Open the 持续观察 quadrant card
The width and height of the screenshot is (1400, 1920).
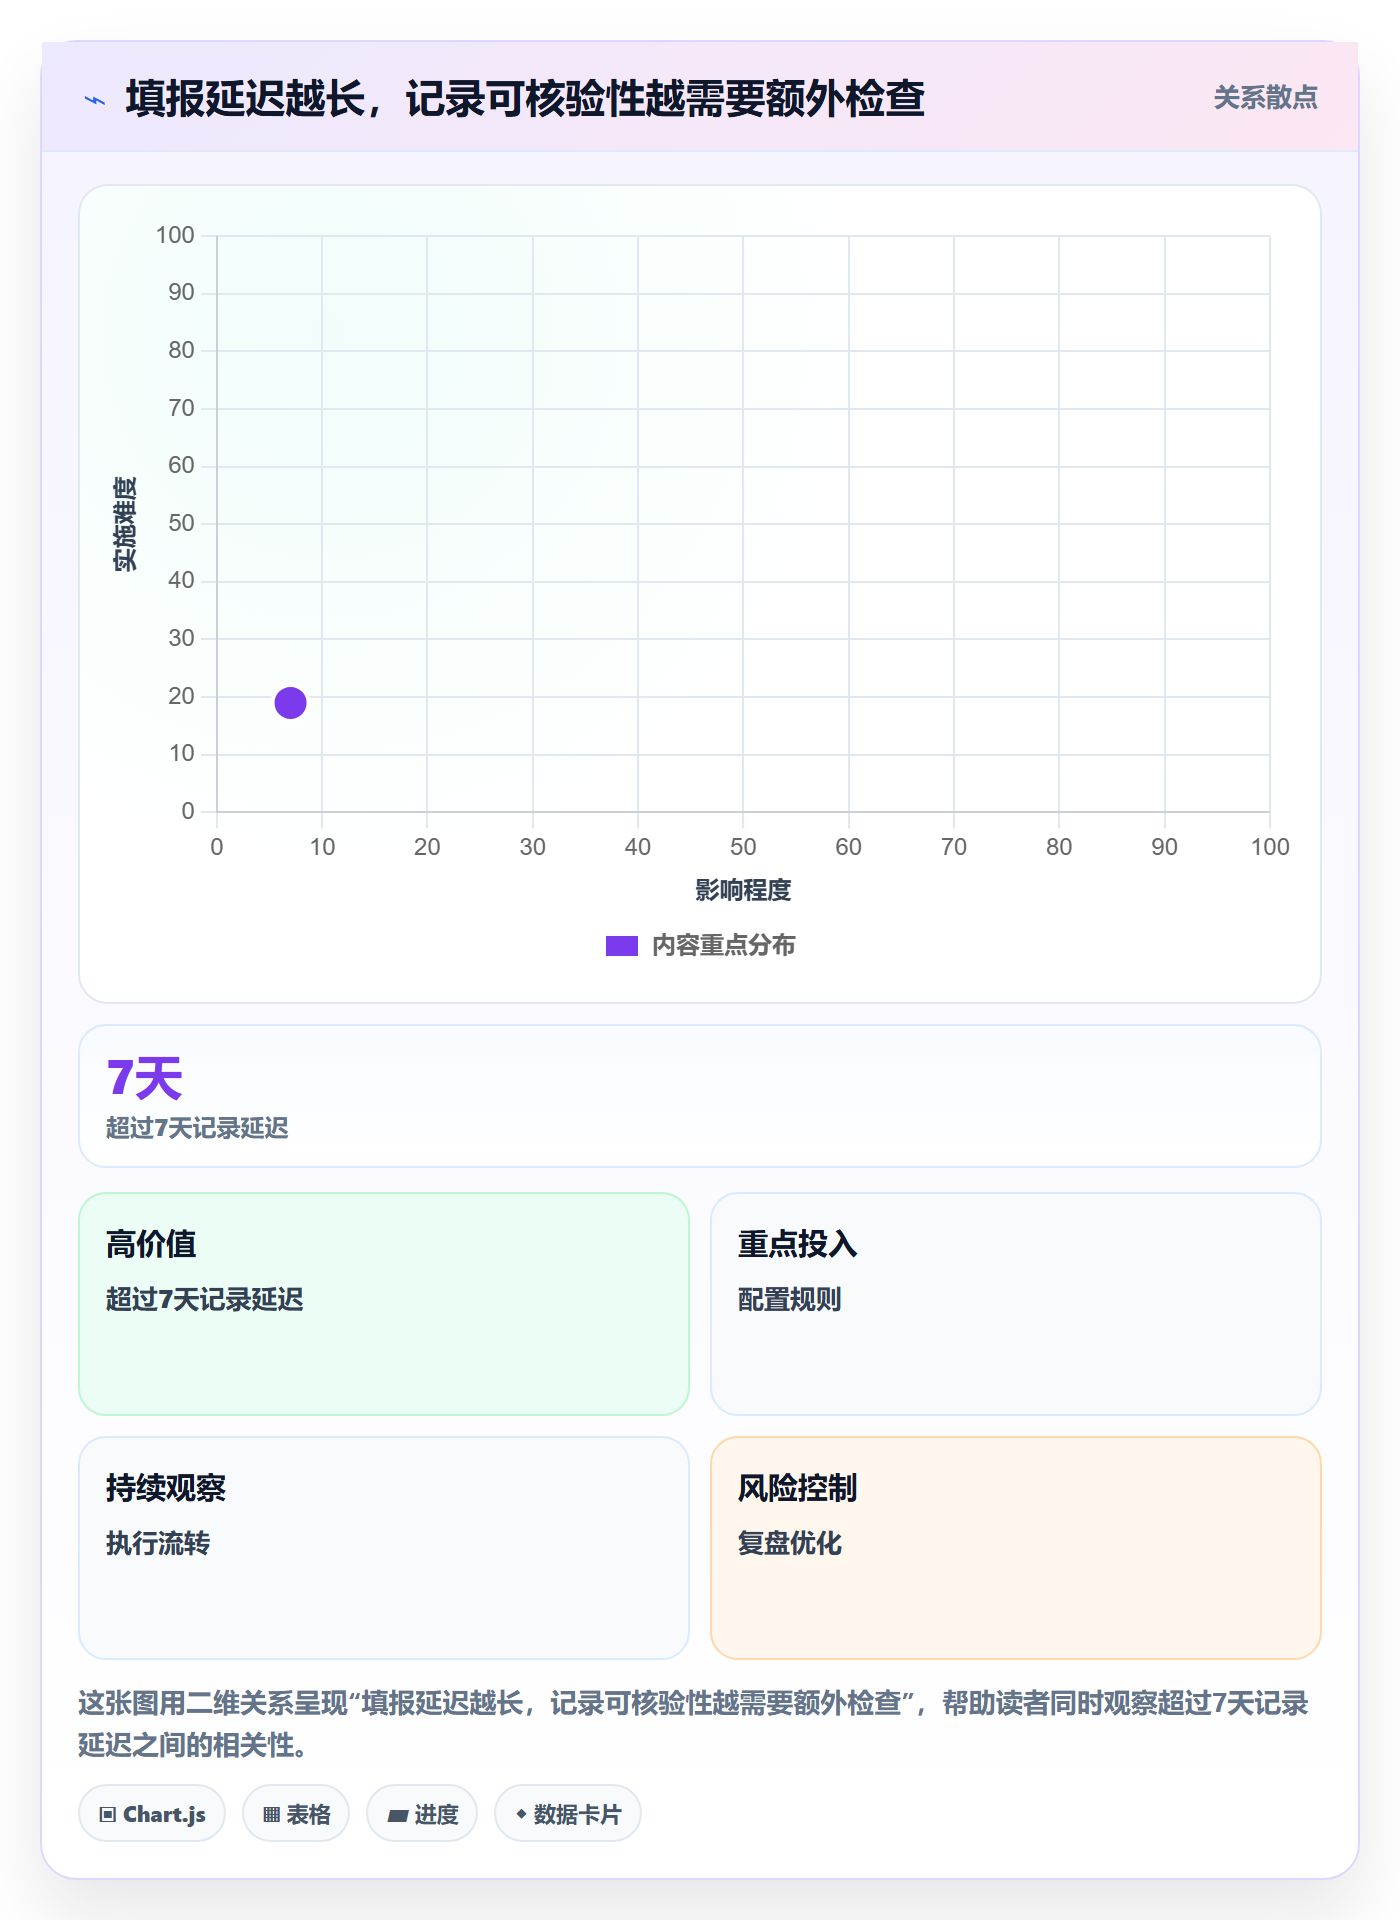[384, 1547]
